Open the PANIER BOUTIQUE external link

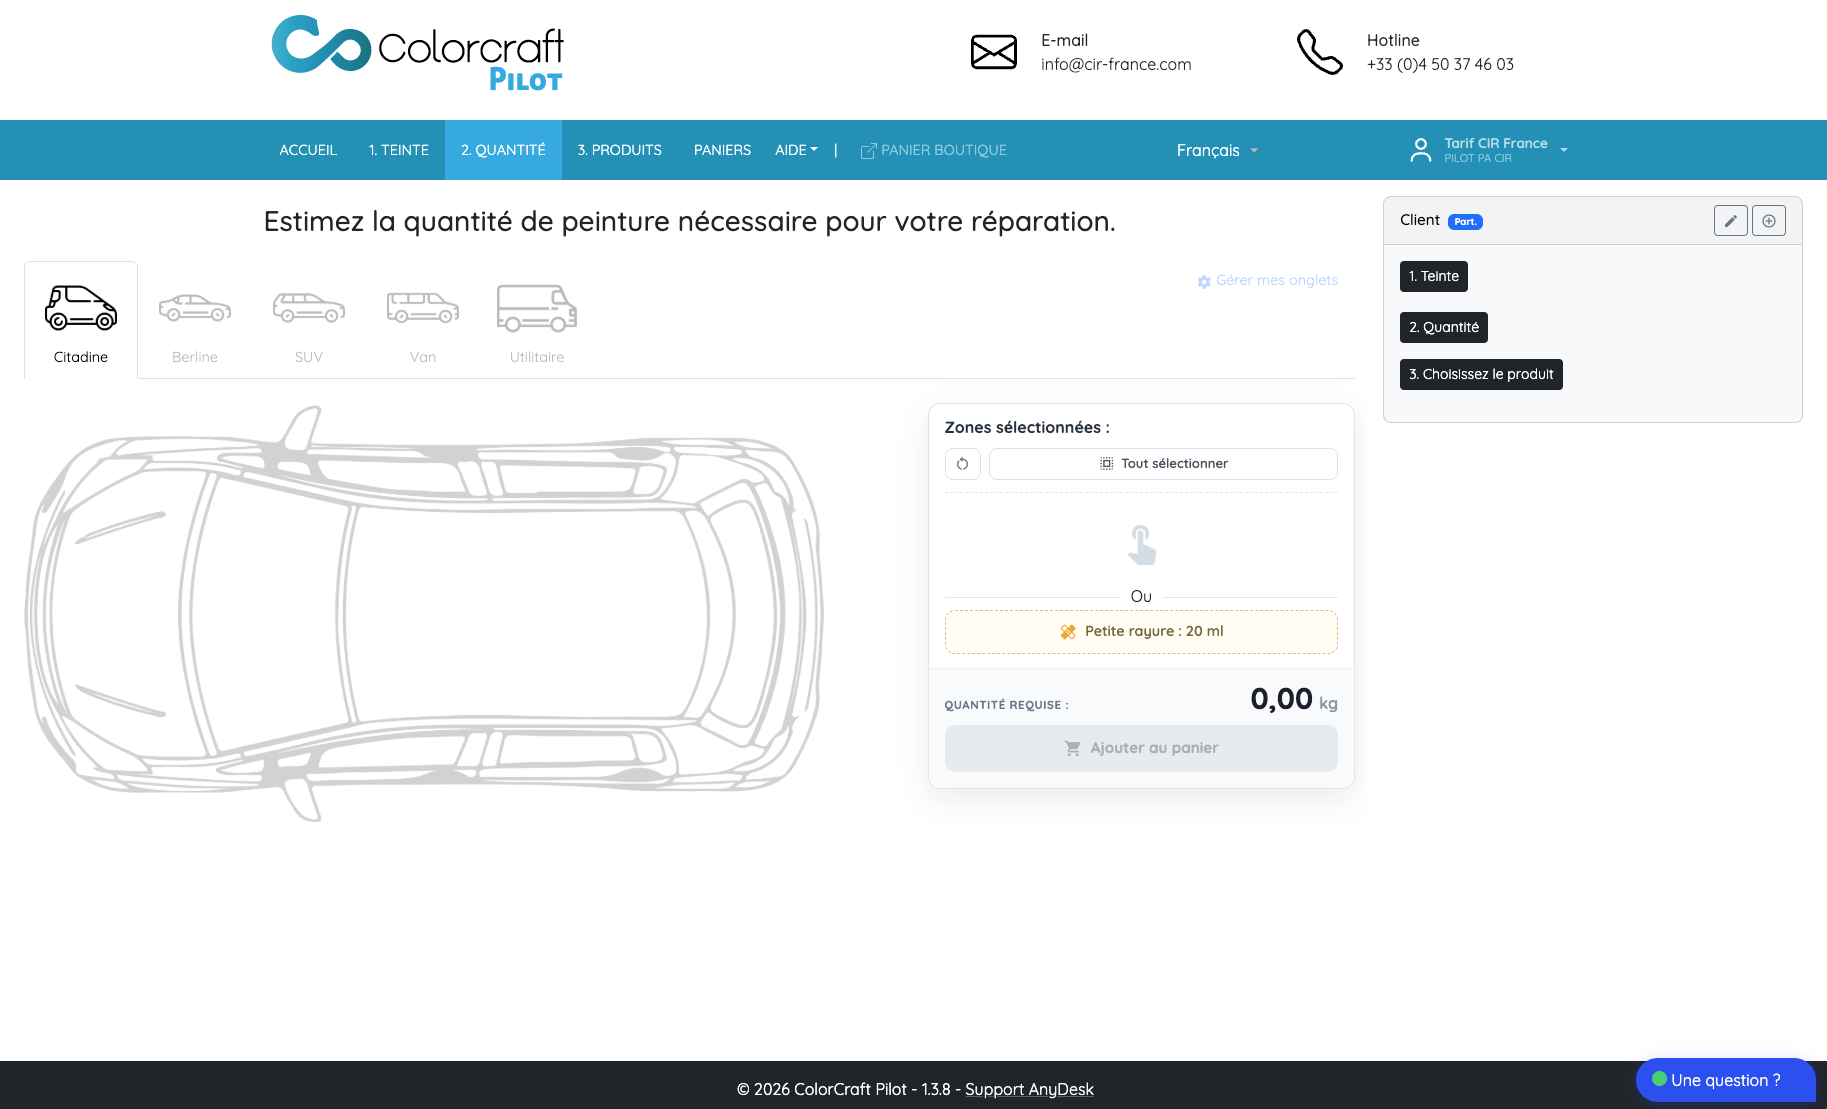tap(934, 150)
